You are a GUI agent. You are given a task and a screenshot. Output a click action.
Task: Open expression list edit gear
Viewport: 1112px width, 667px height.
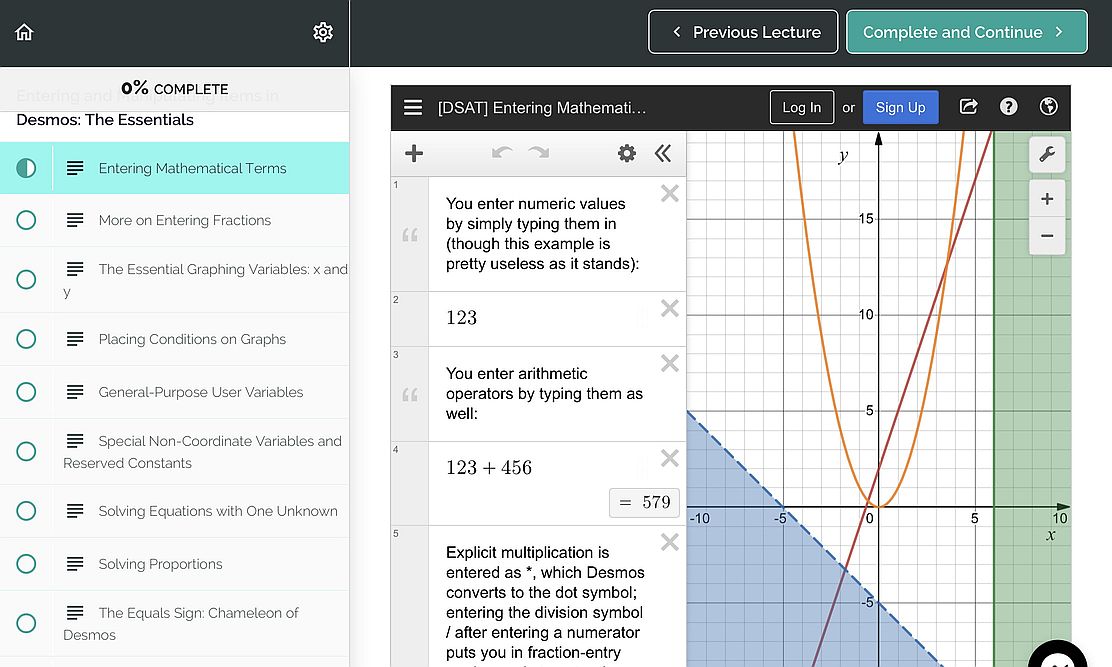point(627,153)
